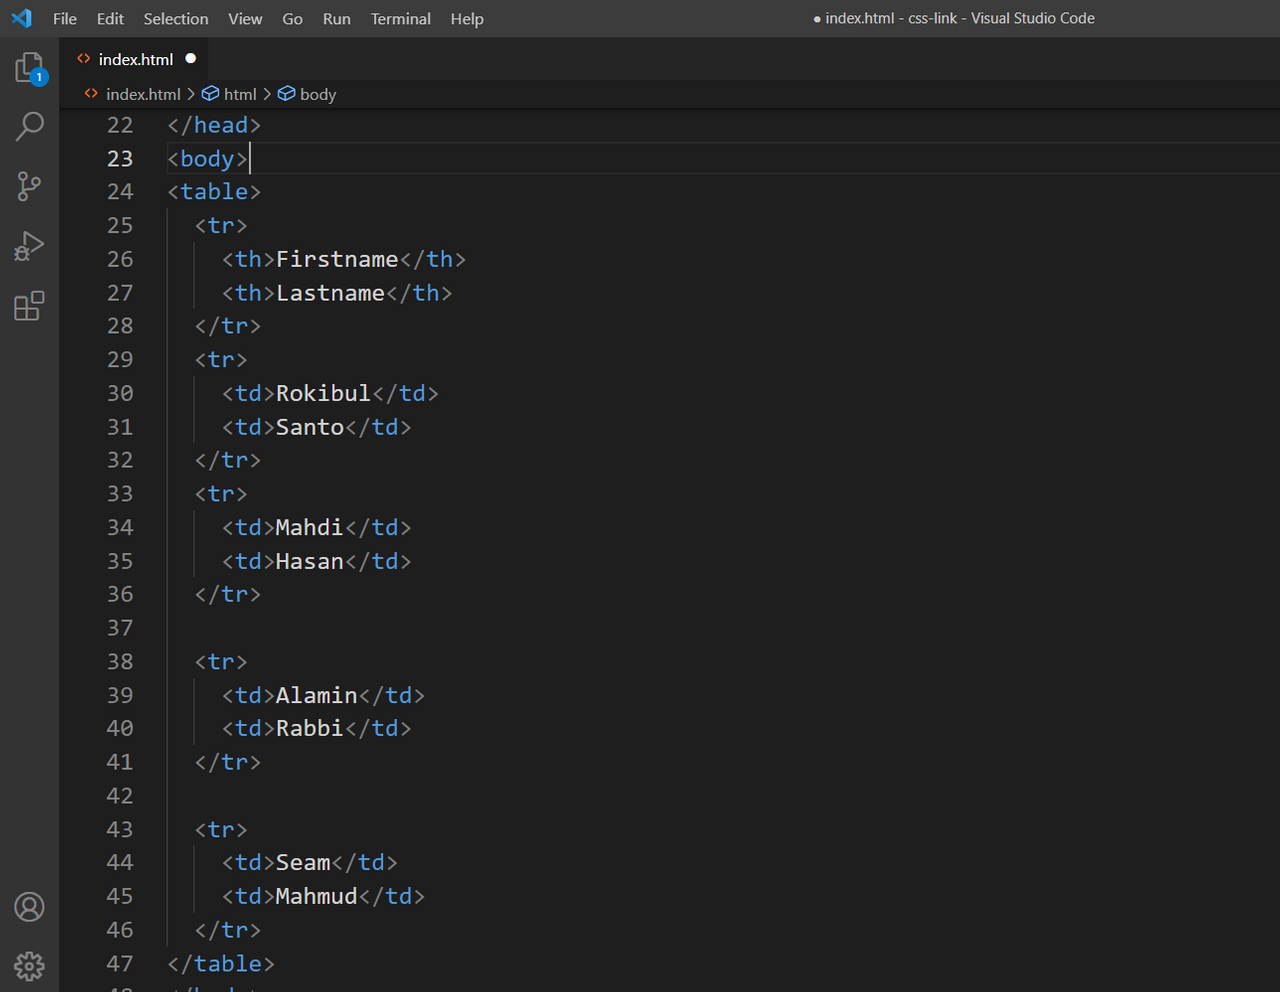Open the Extensions view
The height and width of the screenshot is (992, 1280).
(x=29, y=306)
